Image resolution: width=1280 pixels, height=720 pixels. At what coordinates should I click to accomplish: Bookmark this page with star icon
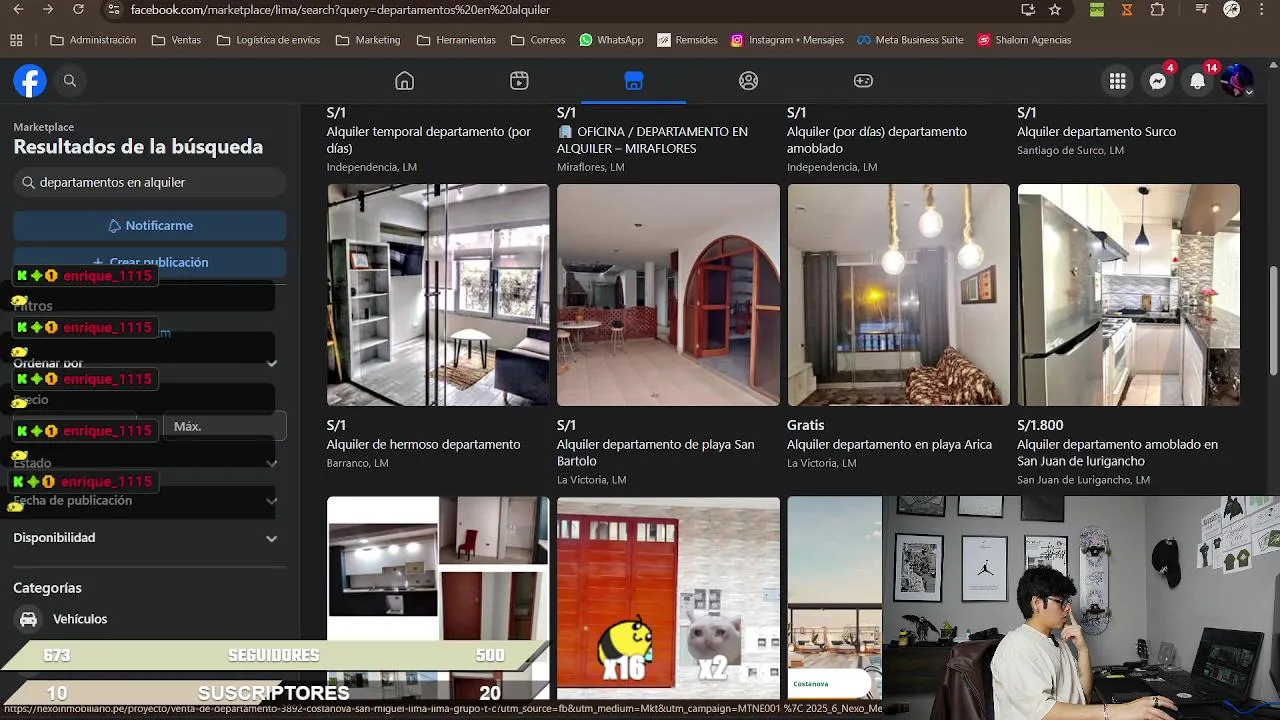pyautogui.click(x=1055, y=10)
